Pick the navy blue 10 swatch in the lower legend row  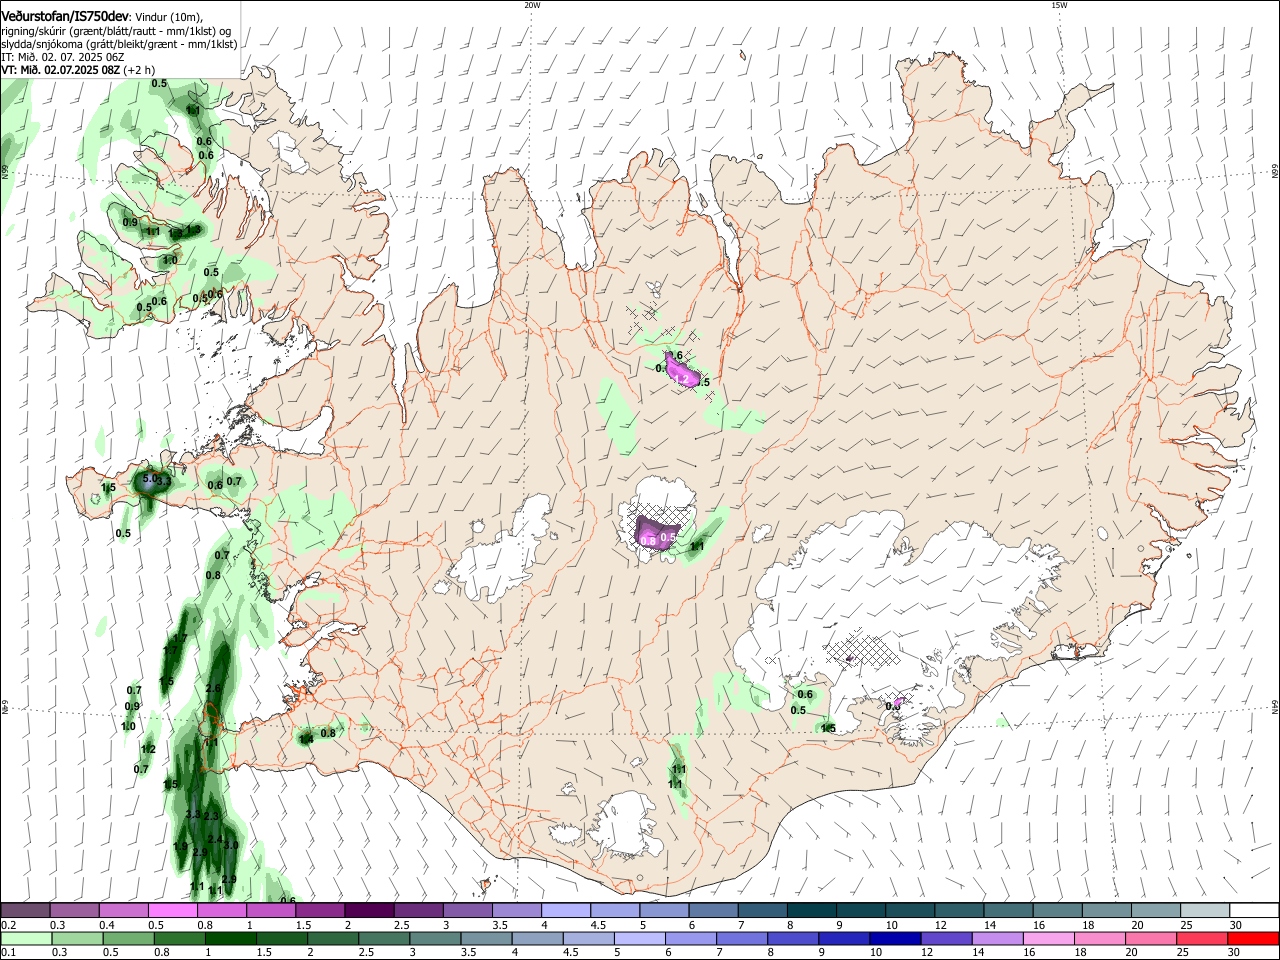[896, 938]
